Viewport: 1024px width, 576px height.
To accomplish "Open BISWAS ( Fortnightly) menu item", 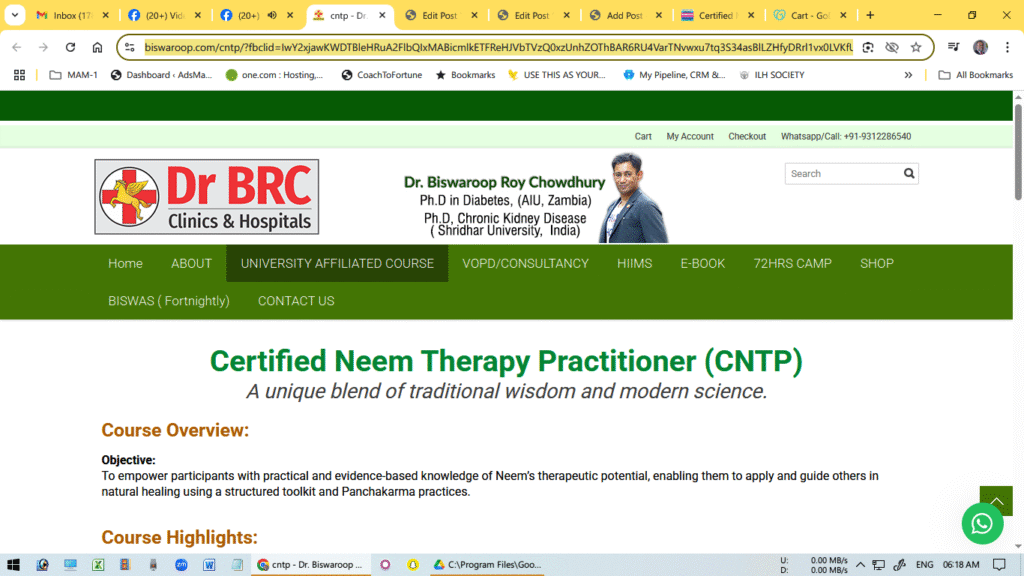I will 168,301.
